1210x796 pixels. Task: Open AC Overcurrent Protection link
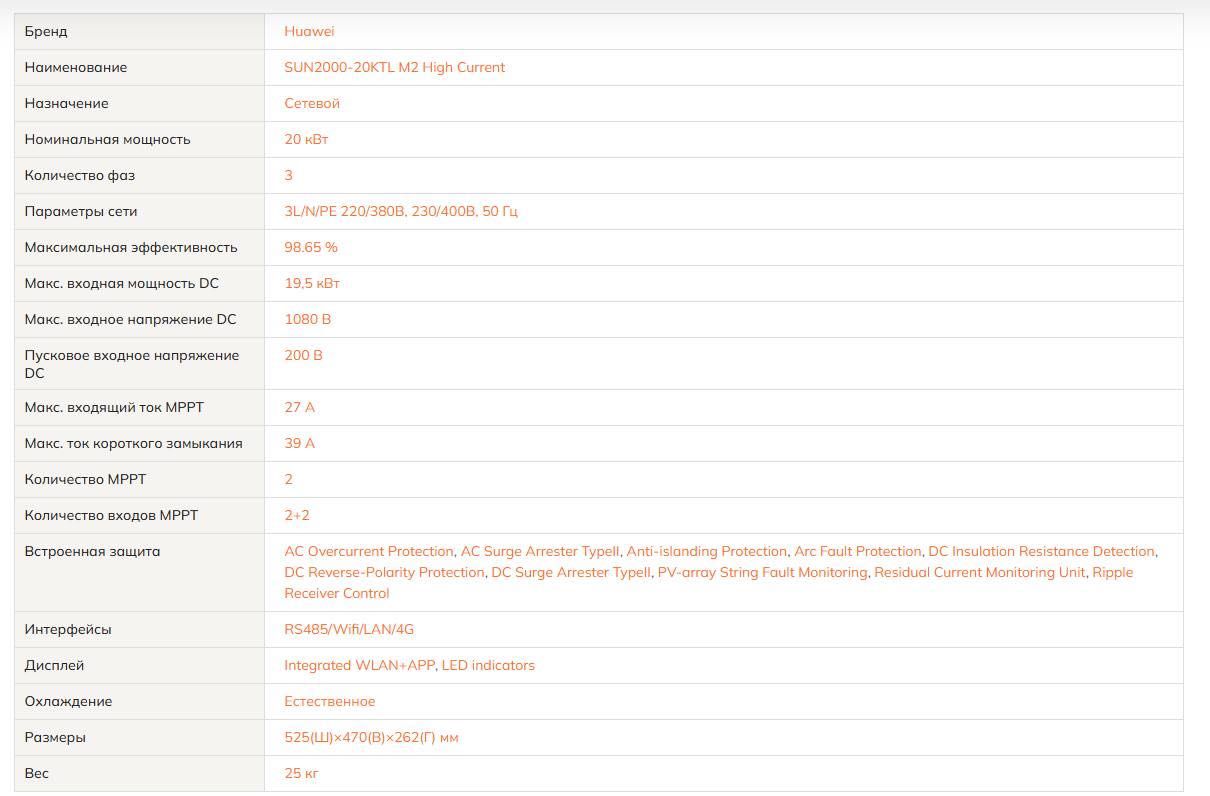[x=369, y=551]
